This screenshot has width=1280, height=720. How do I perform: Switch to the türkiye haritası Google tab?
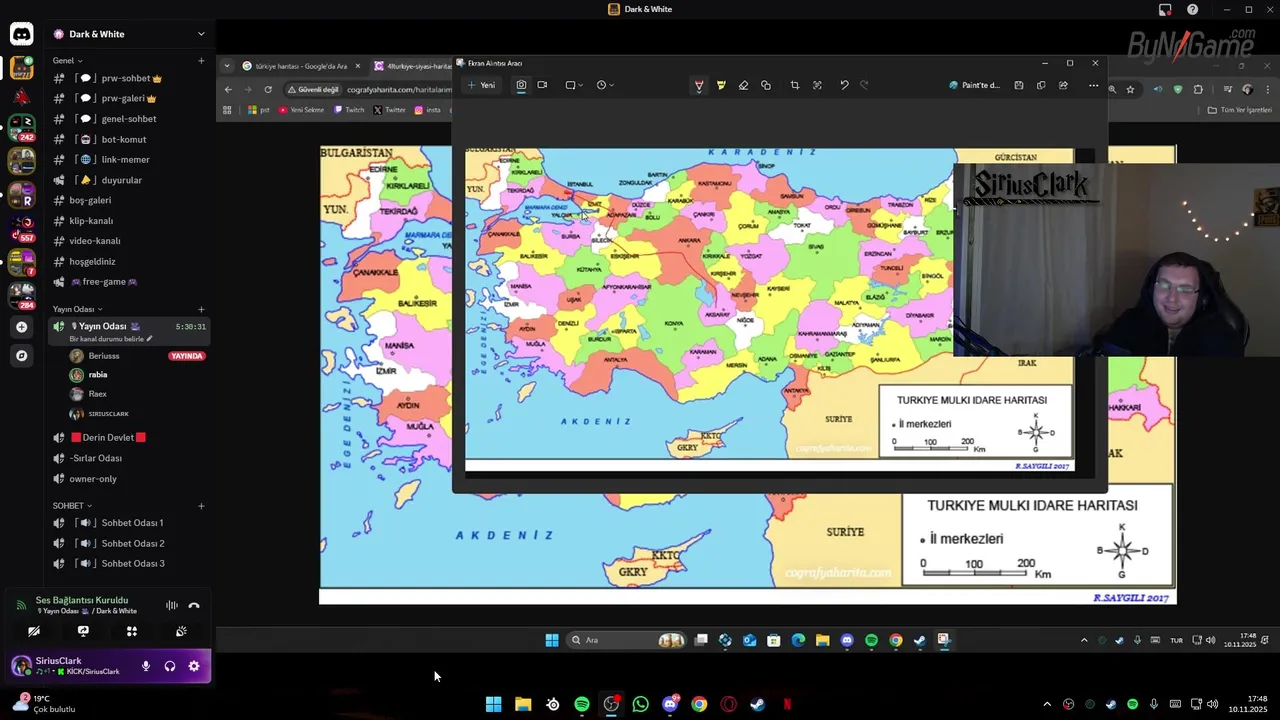tap(299, 66)
